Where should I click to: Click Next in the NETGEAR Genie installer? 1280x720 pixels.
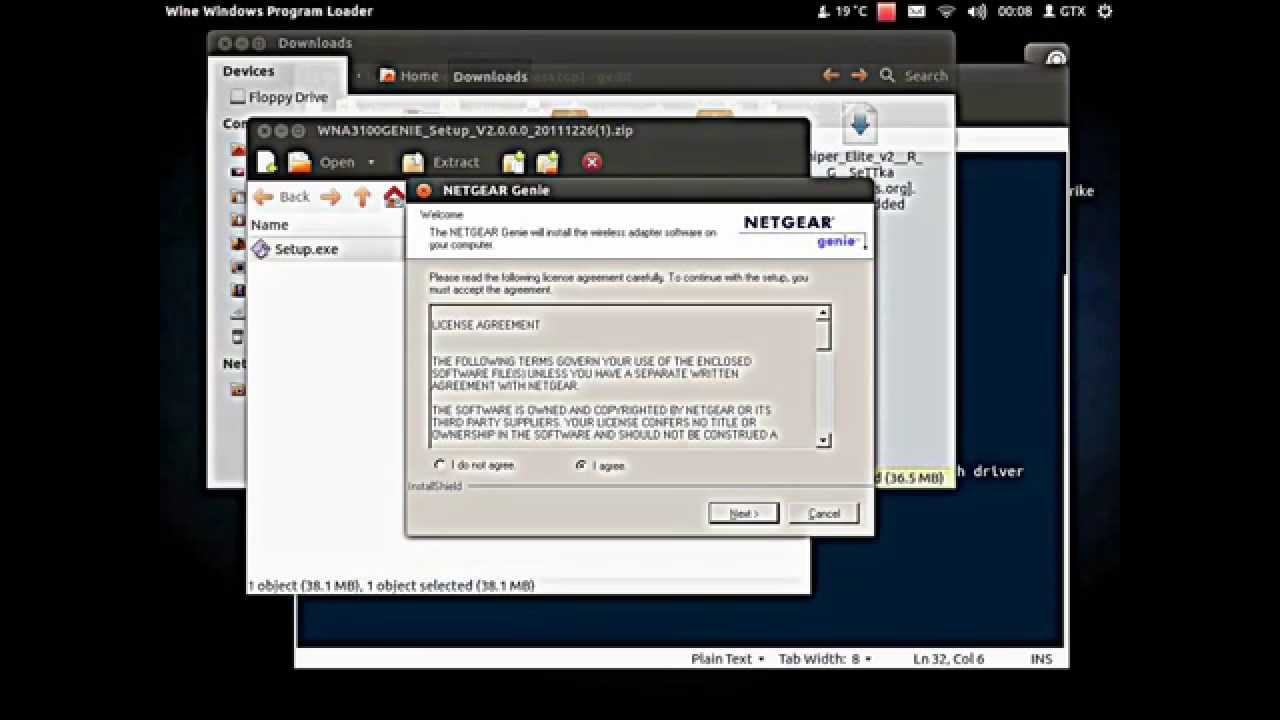(743, 513)
